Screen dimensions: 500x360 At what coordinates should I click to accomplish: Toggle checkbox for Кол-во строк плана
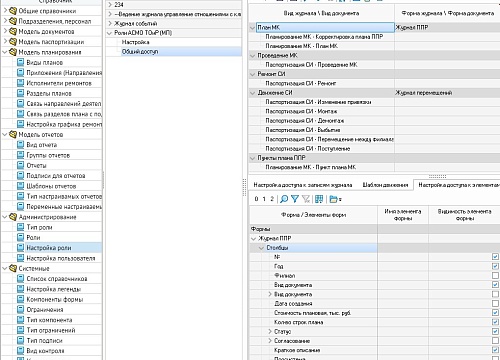click(495, 322)
